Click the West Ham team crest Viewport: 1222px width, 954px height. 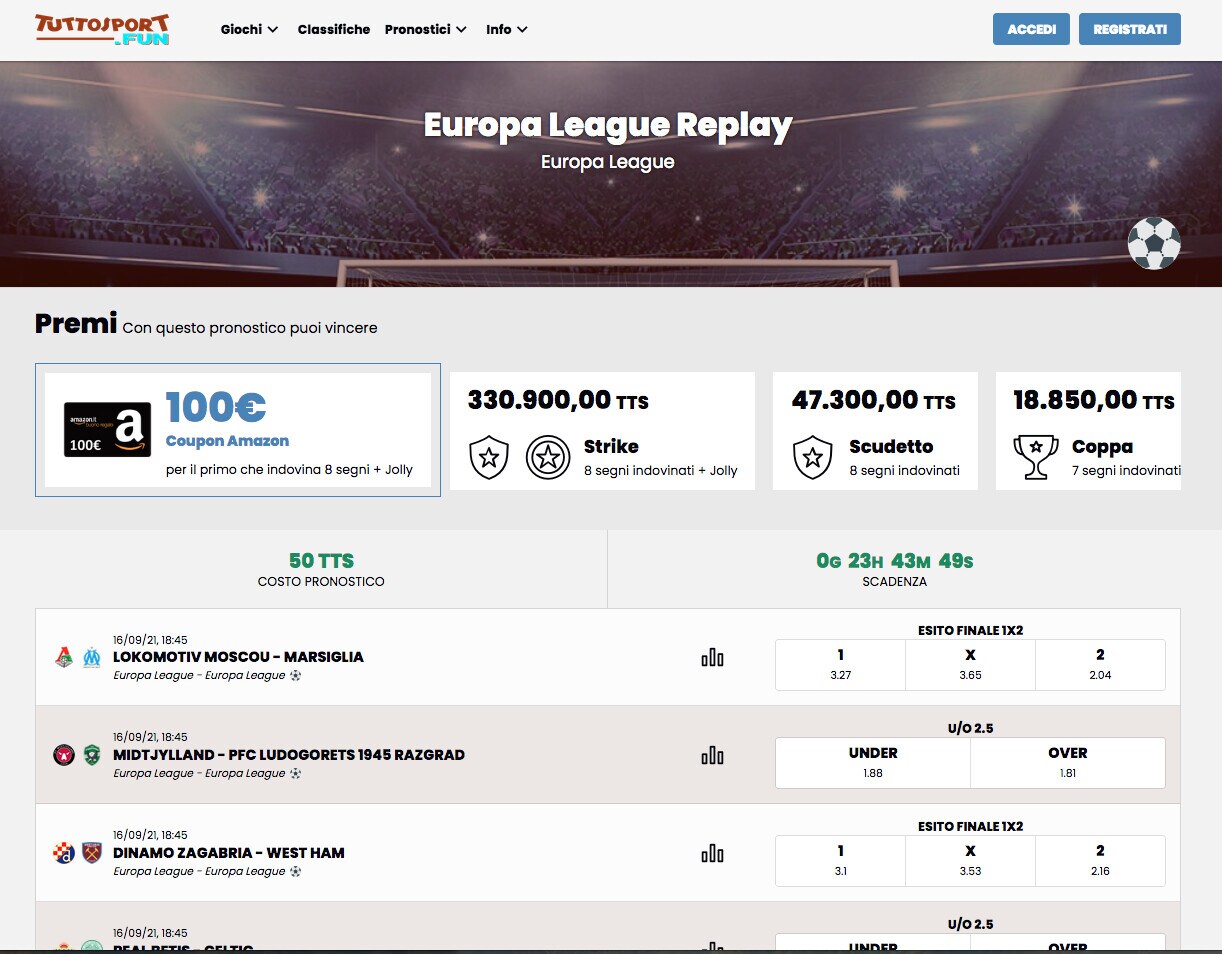click(92, 853)
